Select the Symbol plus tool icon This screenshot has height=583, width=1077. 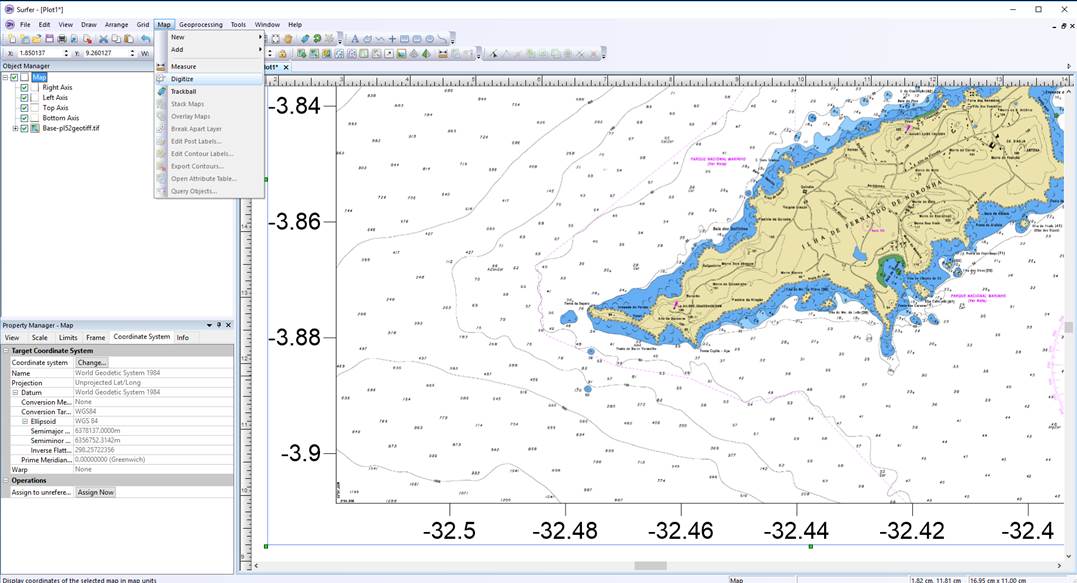point(392,39)
